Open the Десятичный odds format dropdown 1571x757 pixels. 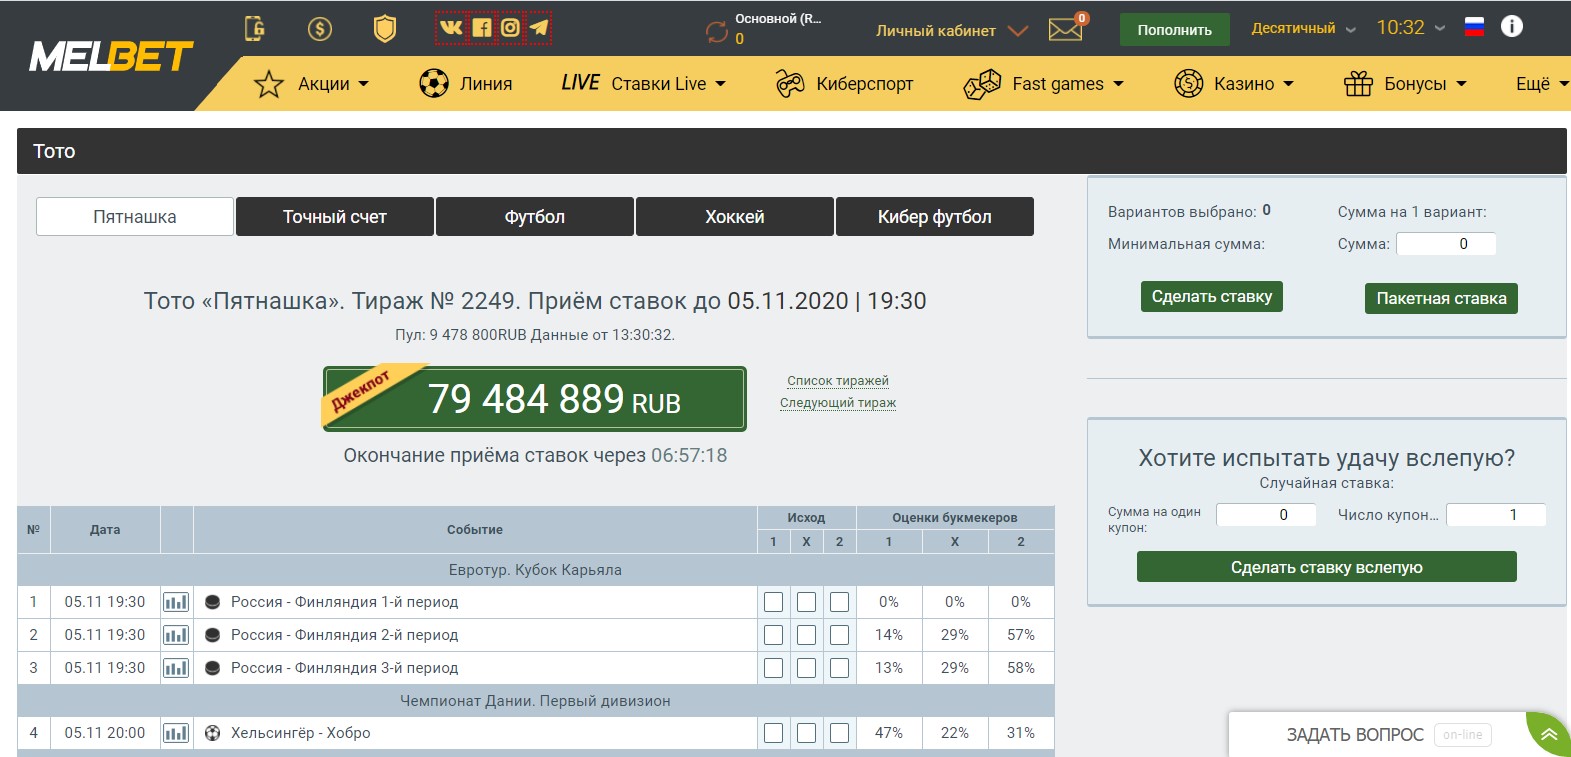[1303, 28]
